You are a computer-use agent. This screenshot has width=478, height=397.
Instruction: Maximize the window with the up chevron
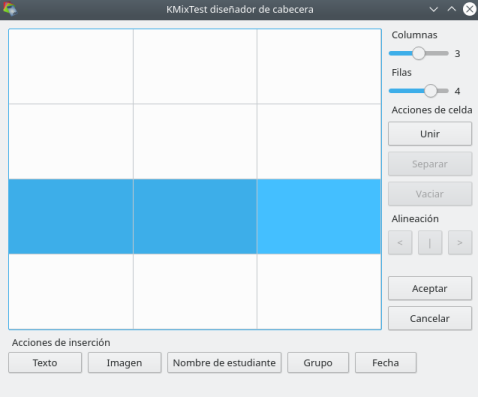pyautogui.click(x=451, y=9)
